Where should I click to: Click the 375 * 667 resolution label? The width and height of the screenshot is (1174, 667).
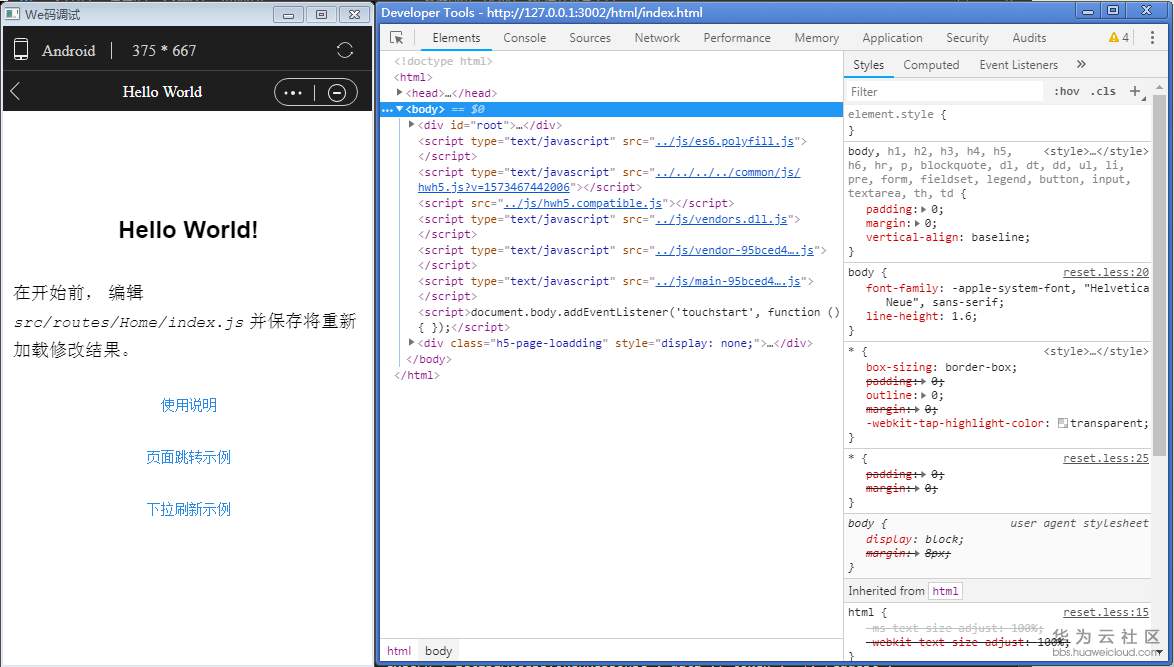point(164,50)
